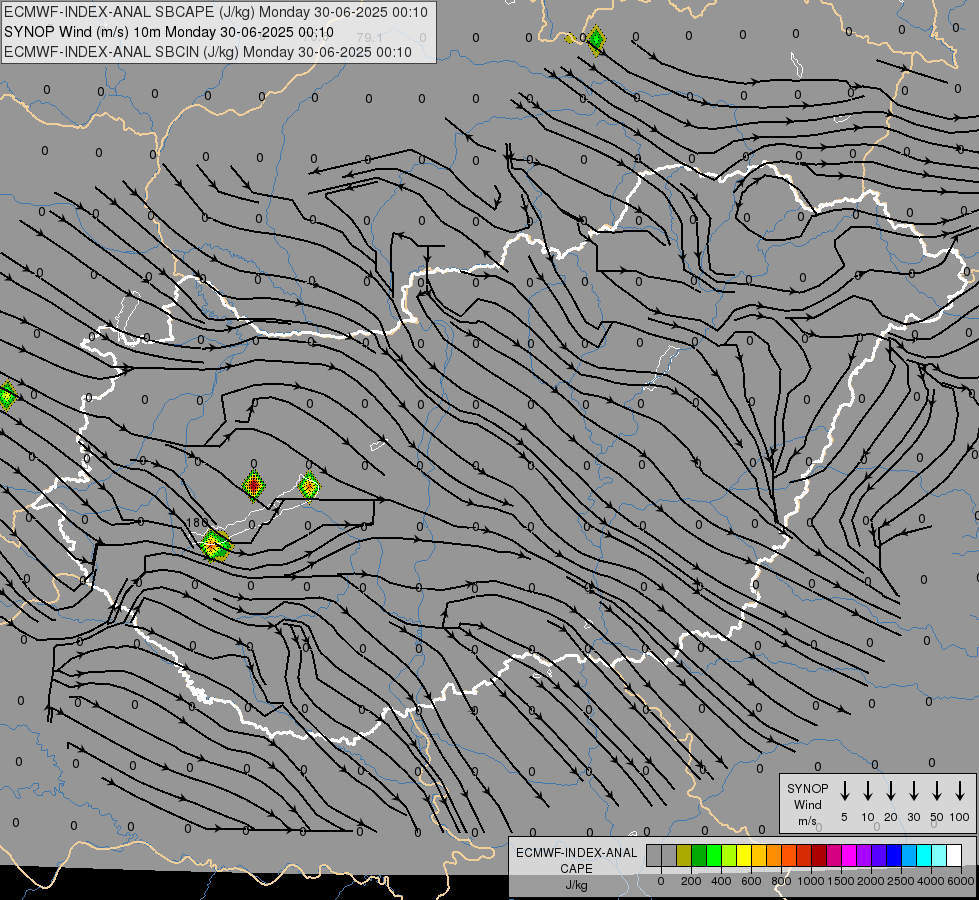Click the '2000' tick label in CAPE legend

870,881
